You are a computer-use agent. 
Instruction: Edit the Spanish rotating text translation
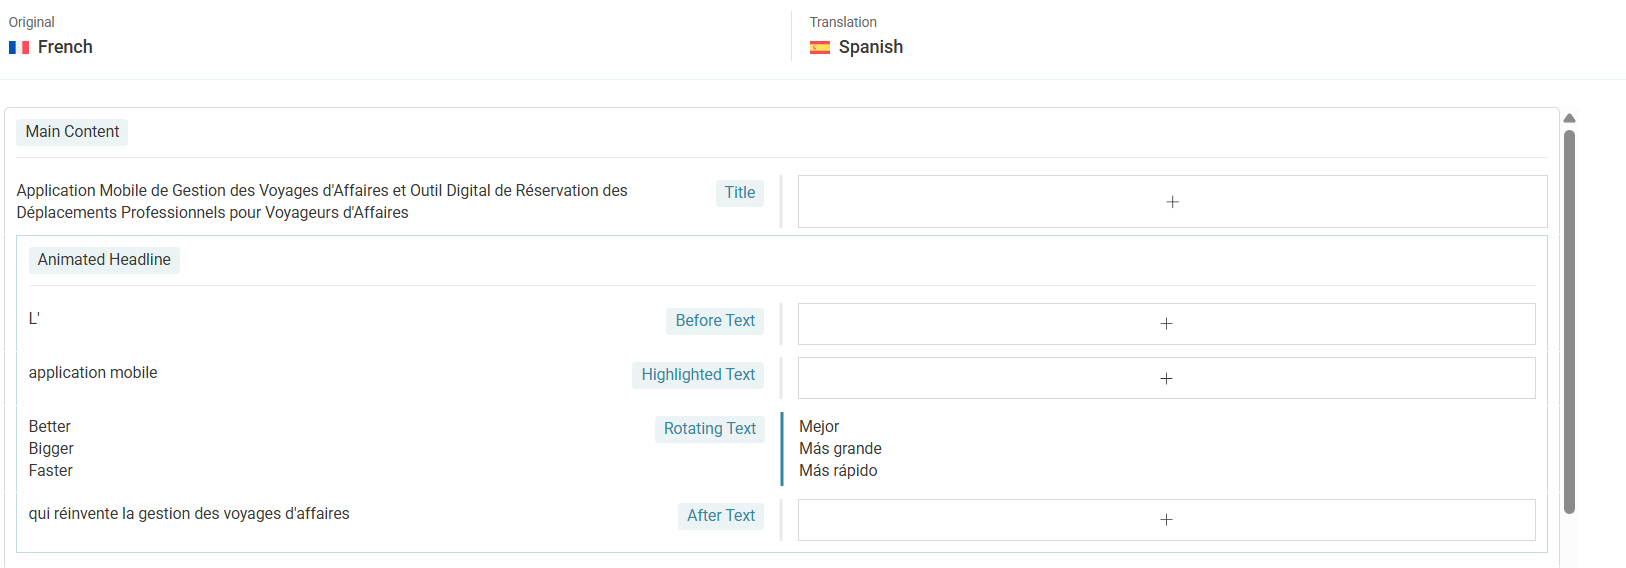point(840,449)
